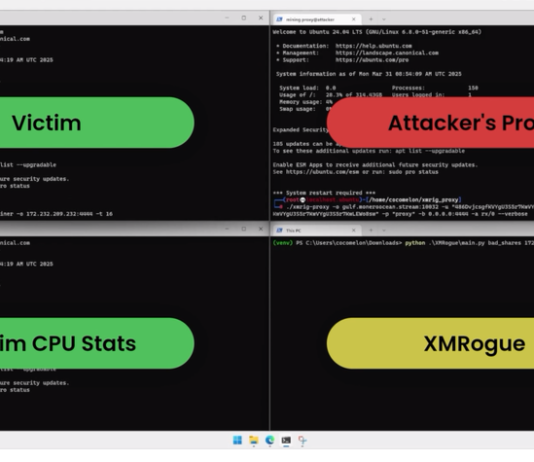534x462 pixels.
Task: Click 'security updates.' line in bottom-left terminal
Action: [34, 383]
